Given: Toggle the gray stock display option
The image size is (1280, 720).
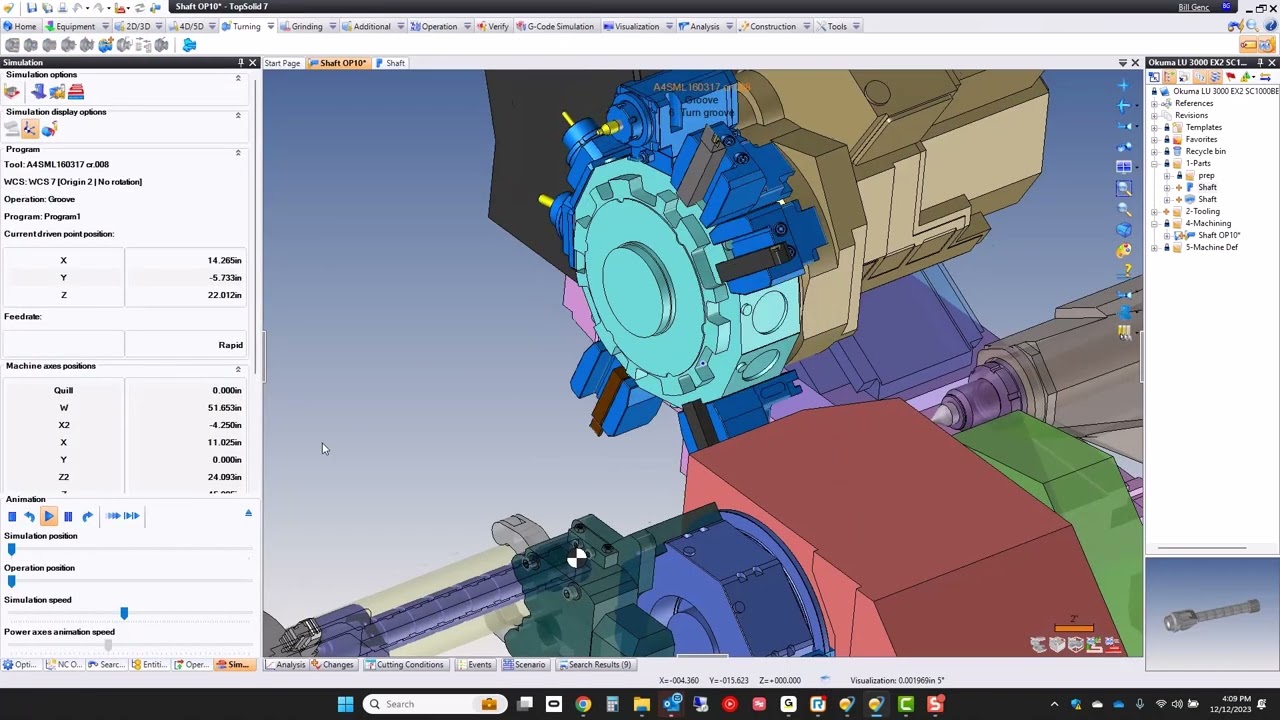Looking at the screenshot, I should pyautogui.click(x=12, y=129).
